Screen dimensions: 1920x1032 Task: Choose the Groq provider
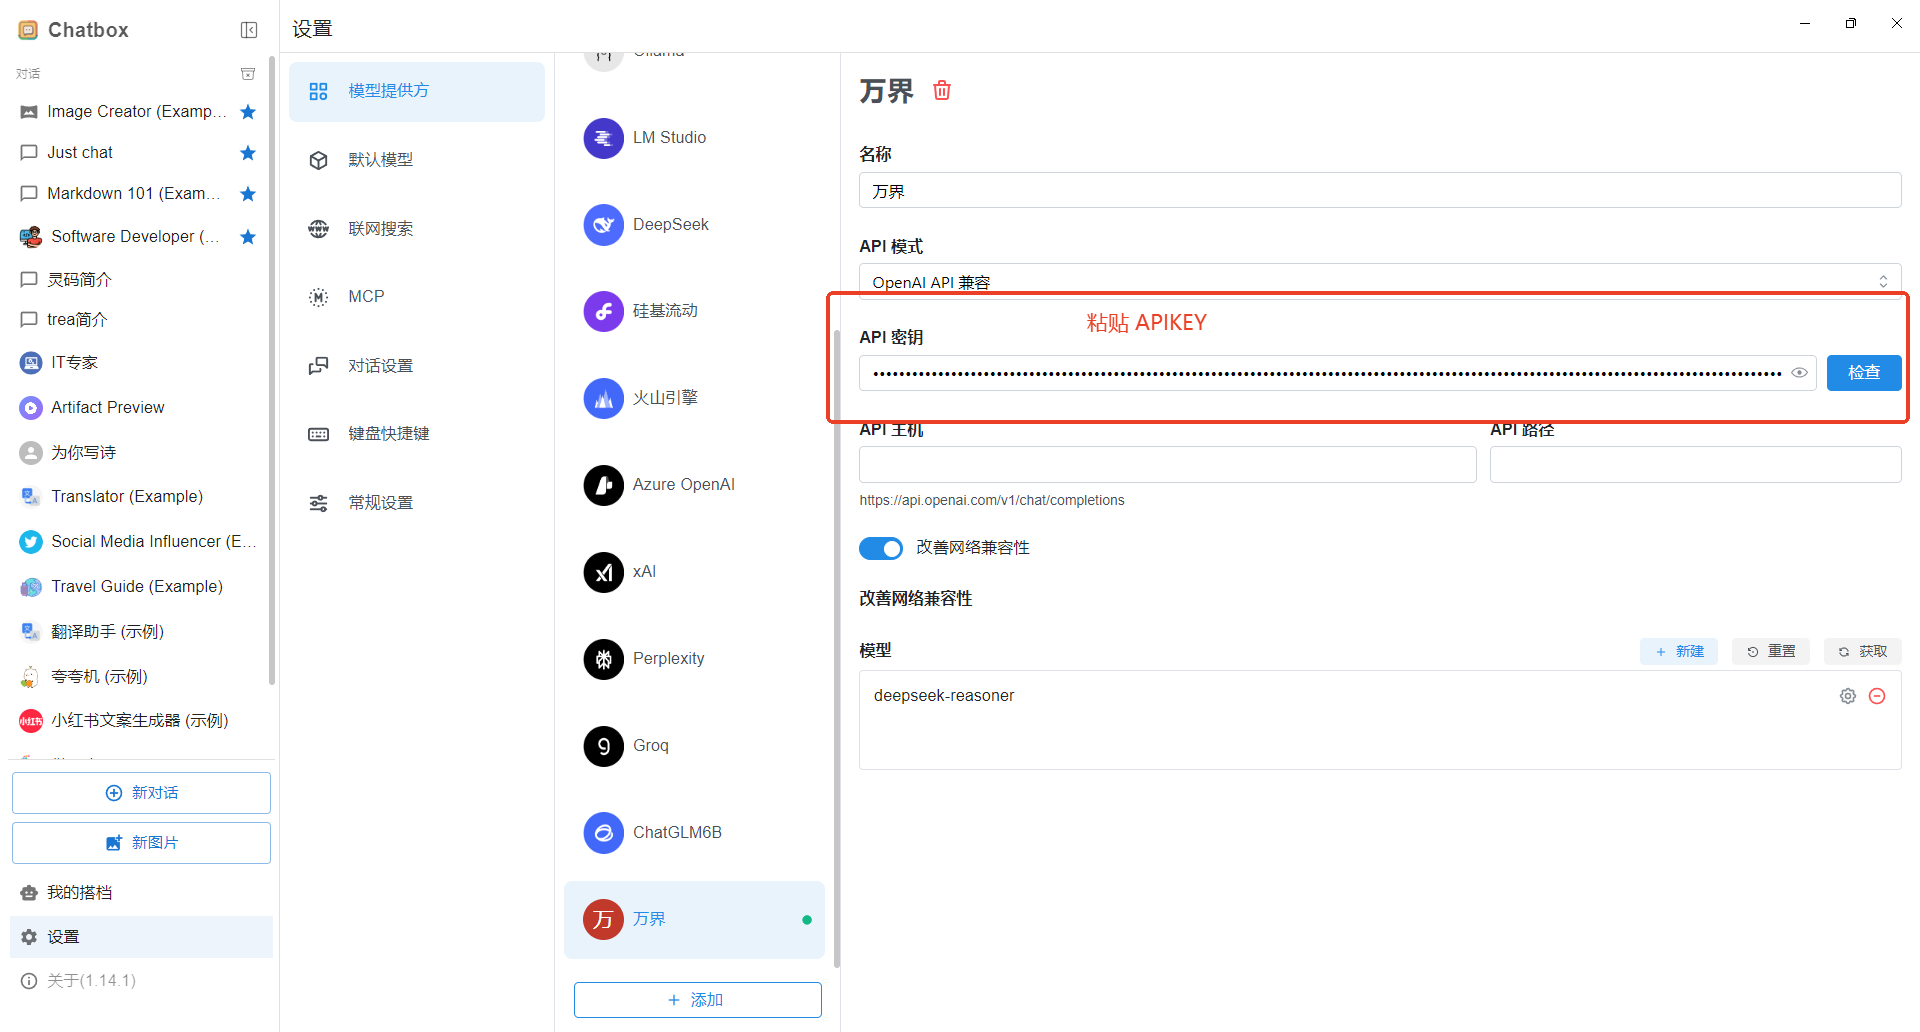tap(694, 746)
